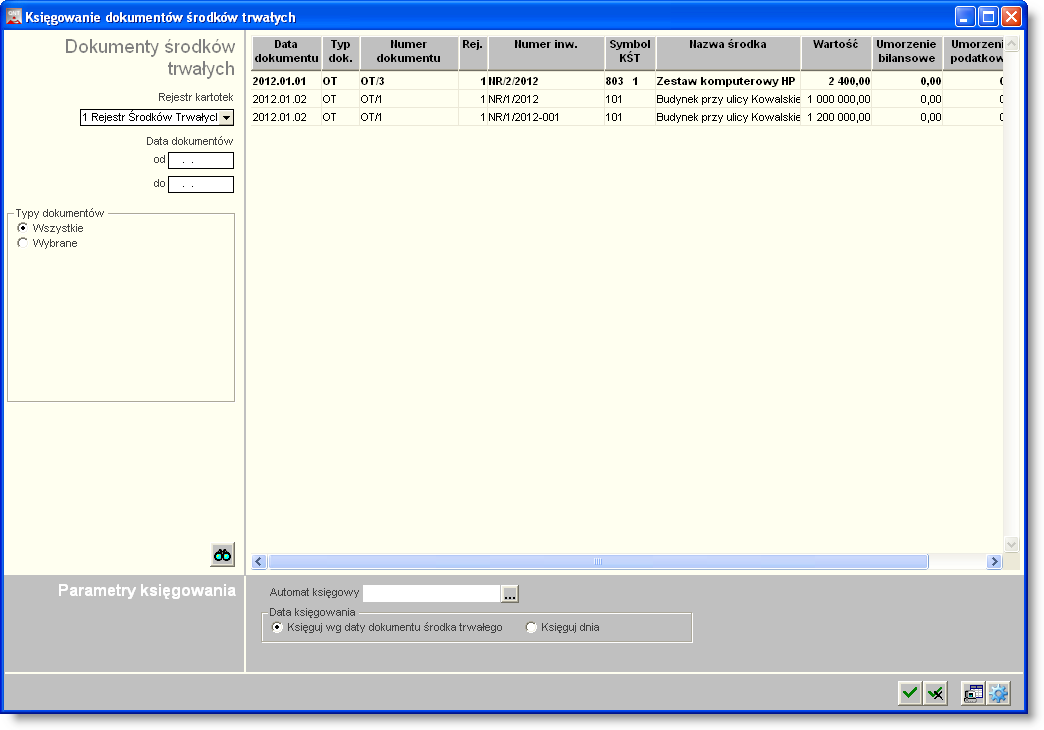Click the horizontal scrollbar right arrow
The width and height of the screenshot is (1044, 730).
[994, 562]
